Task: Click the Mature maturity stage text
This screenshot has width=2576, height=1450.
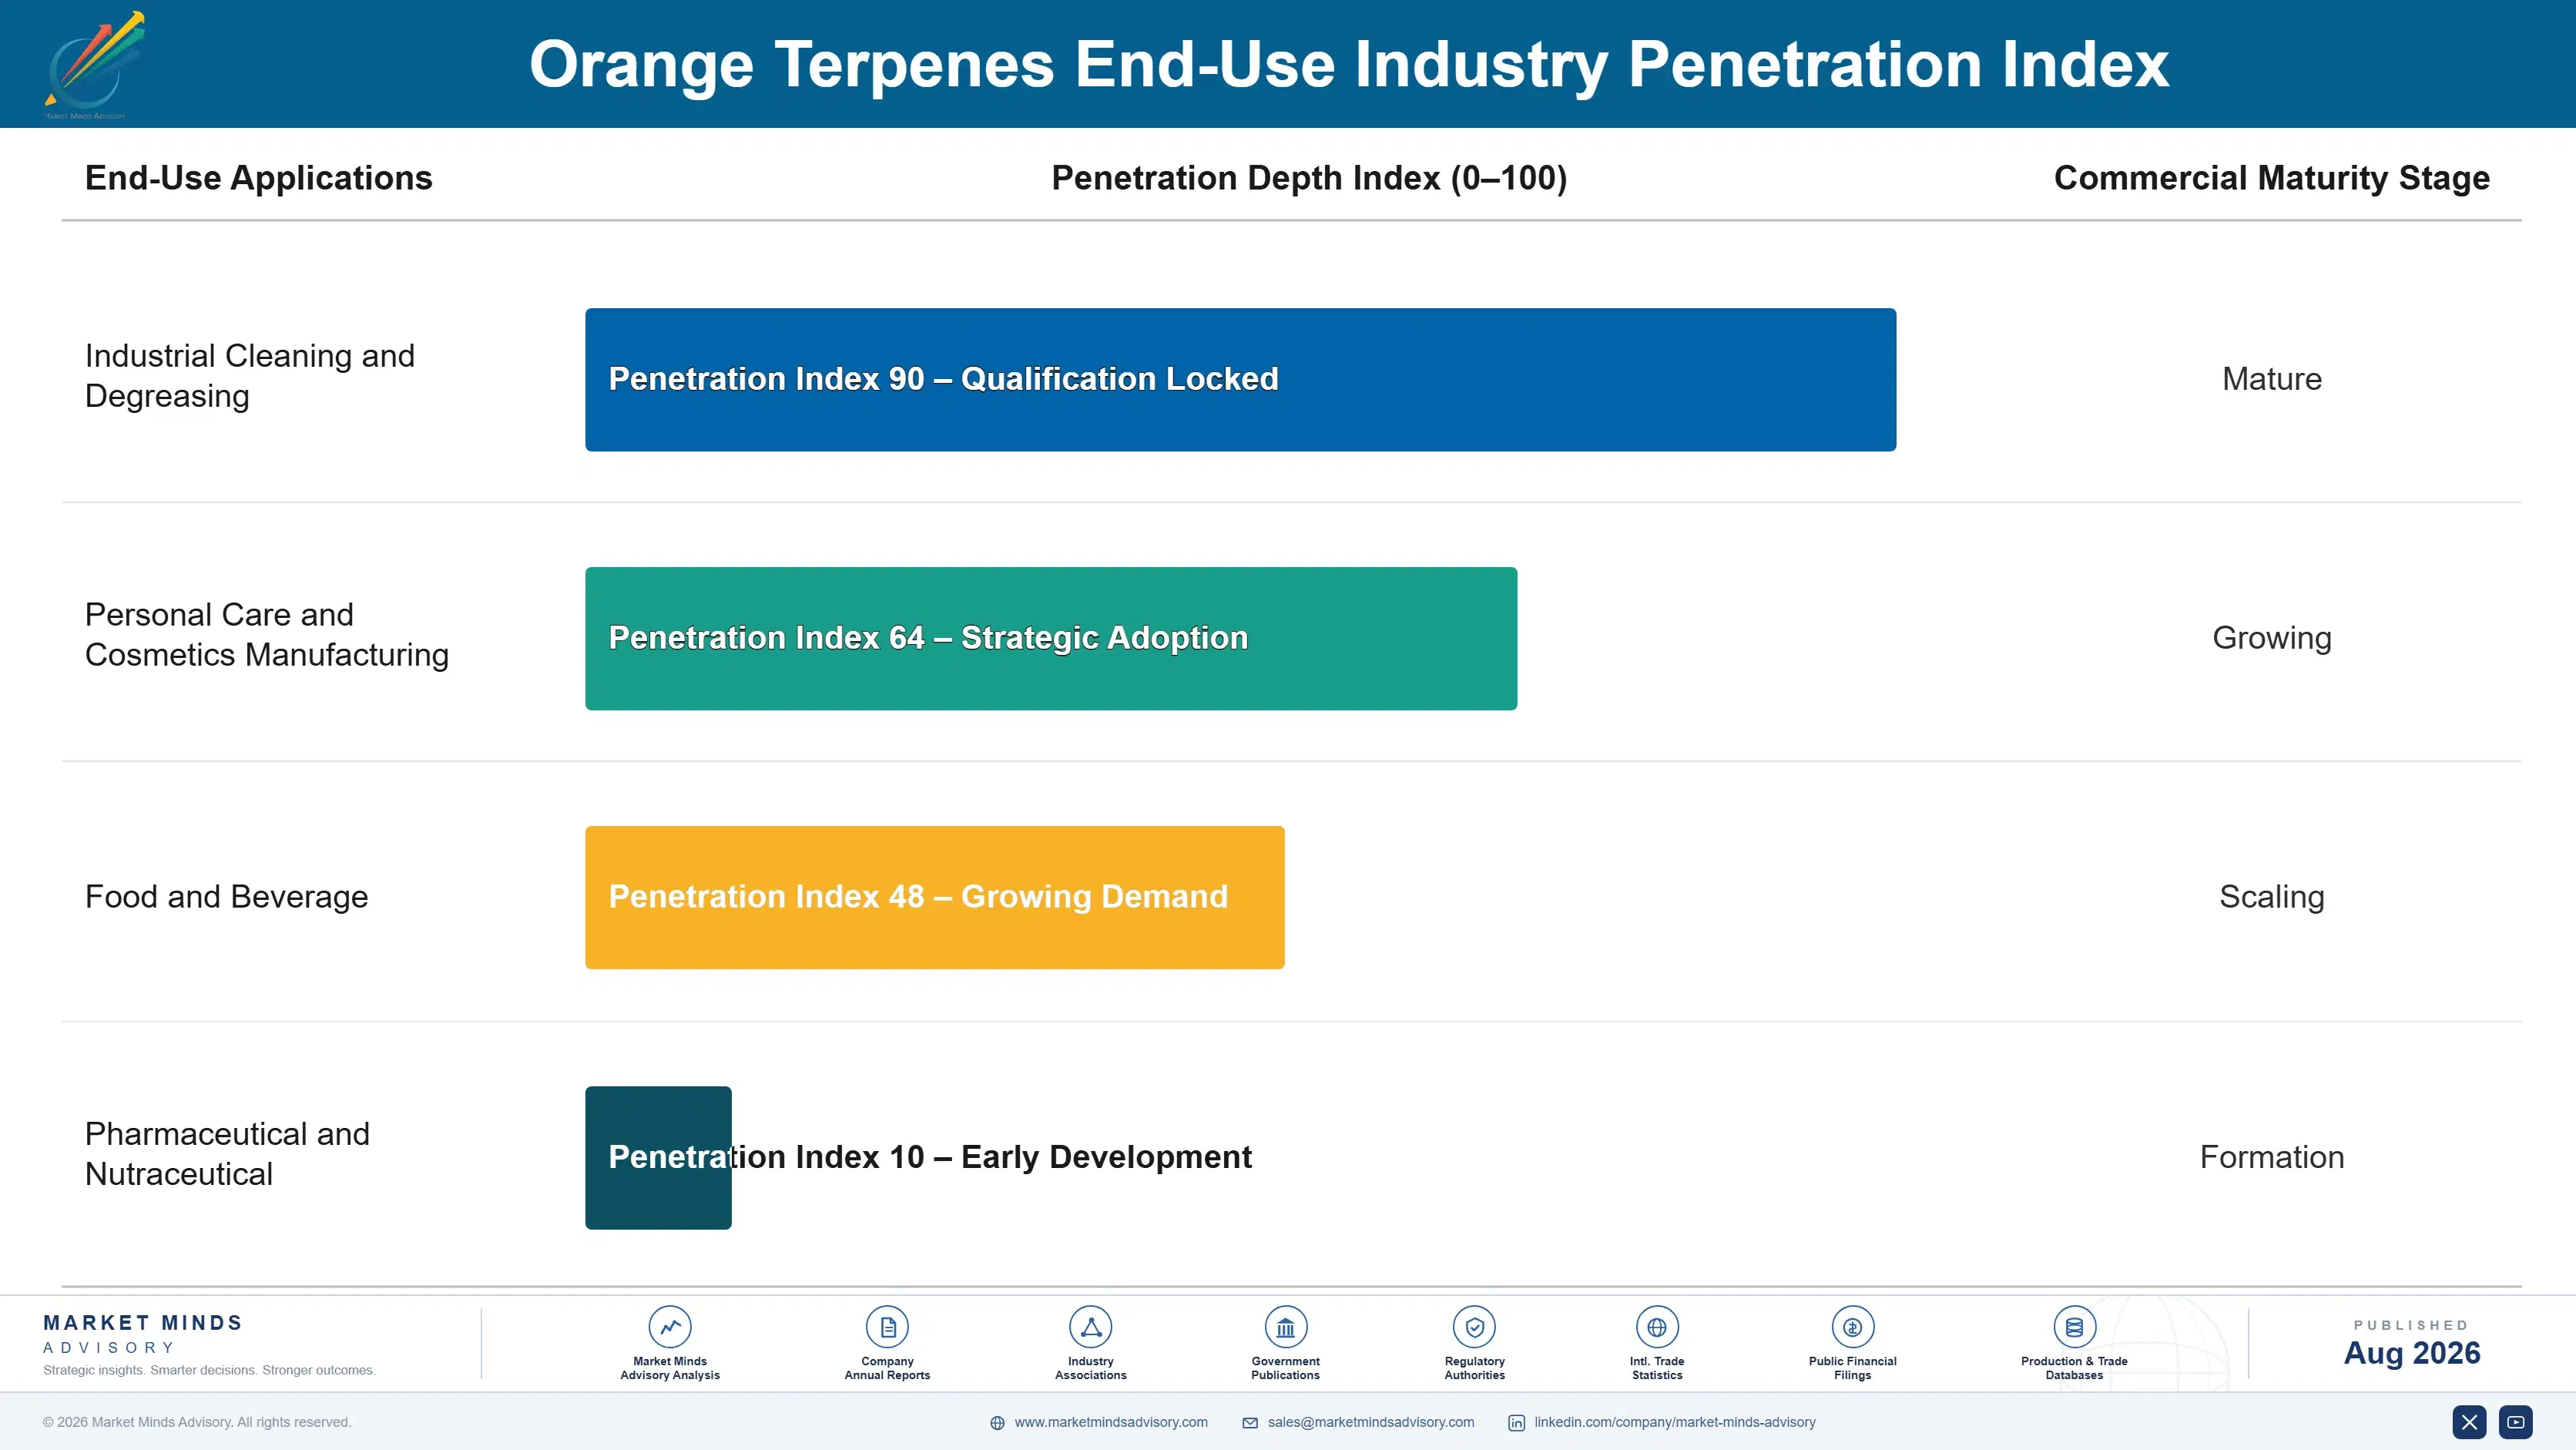Action: tap(2272, 379)
